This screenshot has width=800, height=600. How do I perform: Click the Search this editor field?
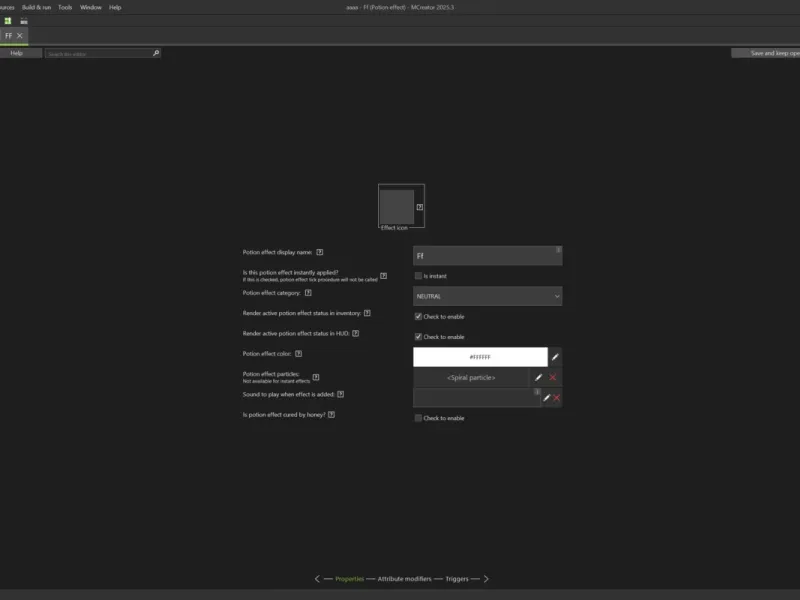(99, 54)
